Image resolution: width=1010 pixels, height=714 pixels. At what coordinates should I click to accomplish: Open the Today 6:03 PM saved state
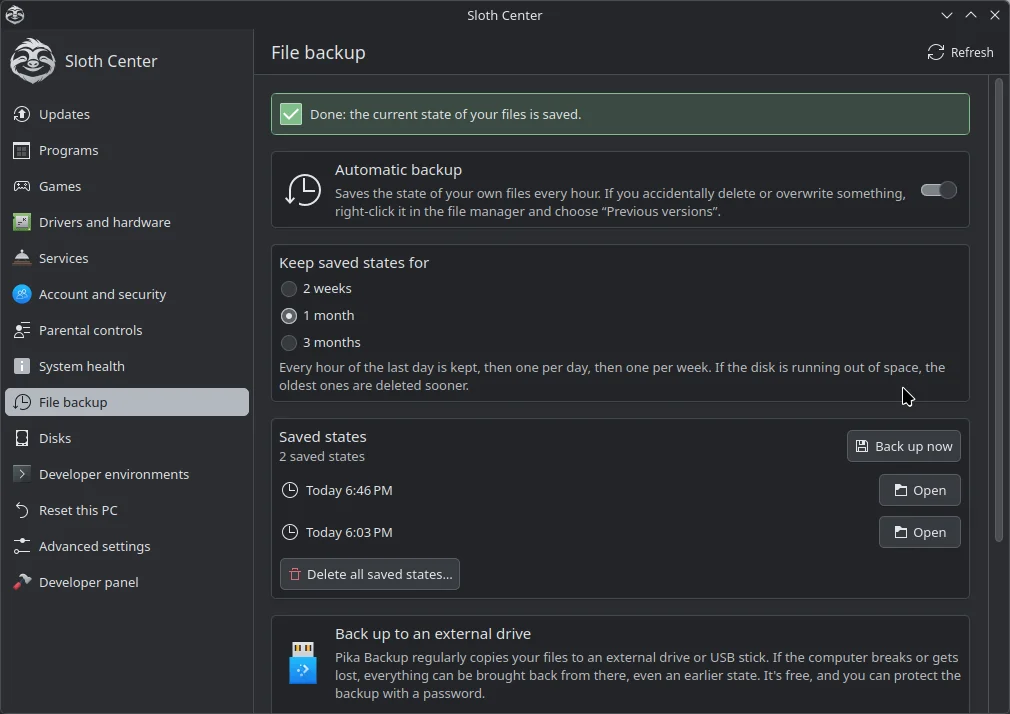coord(920,532)
